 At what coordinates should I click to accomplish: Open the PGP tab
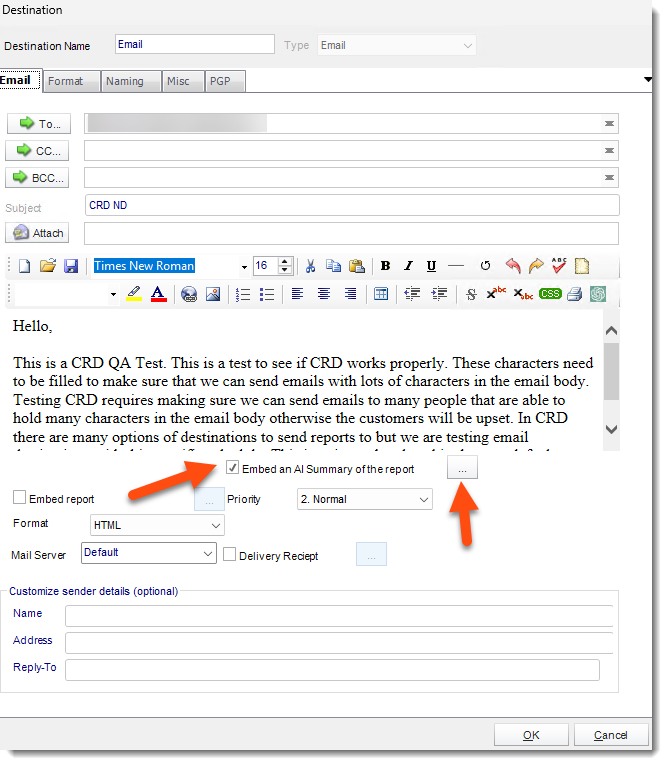pyautogui.click(x=219, y=81)
